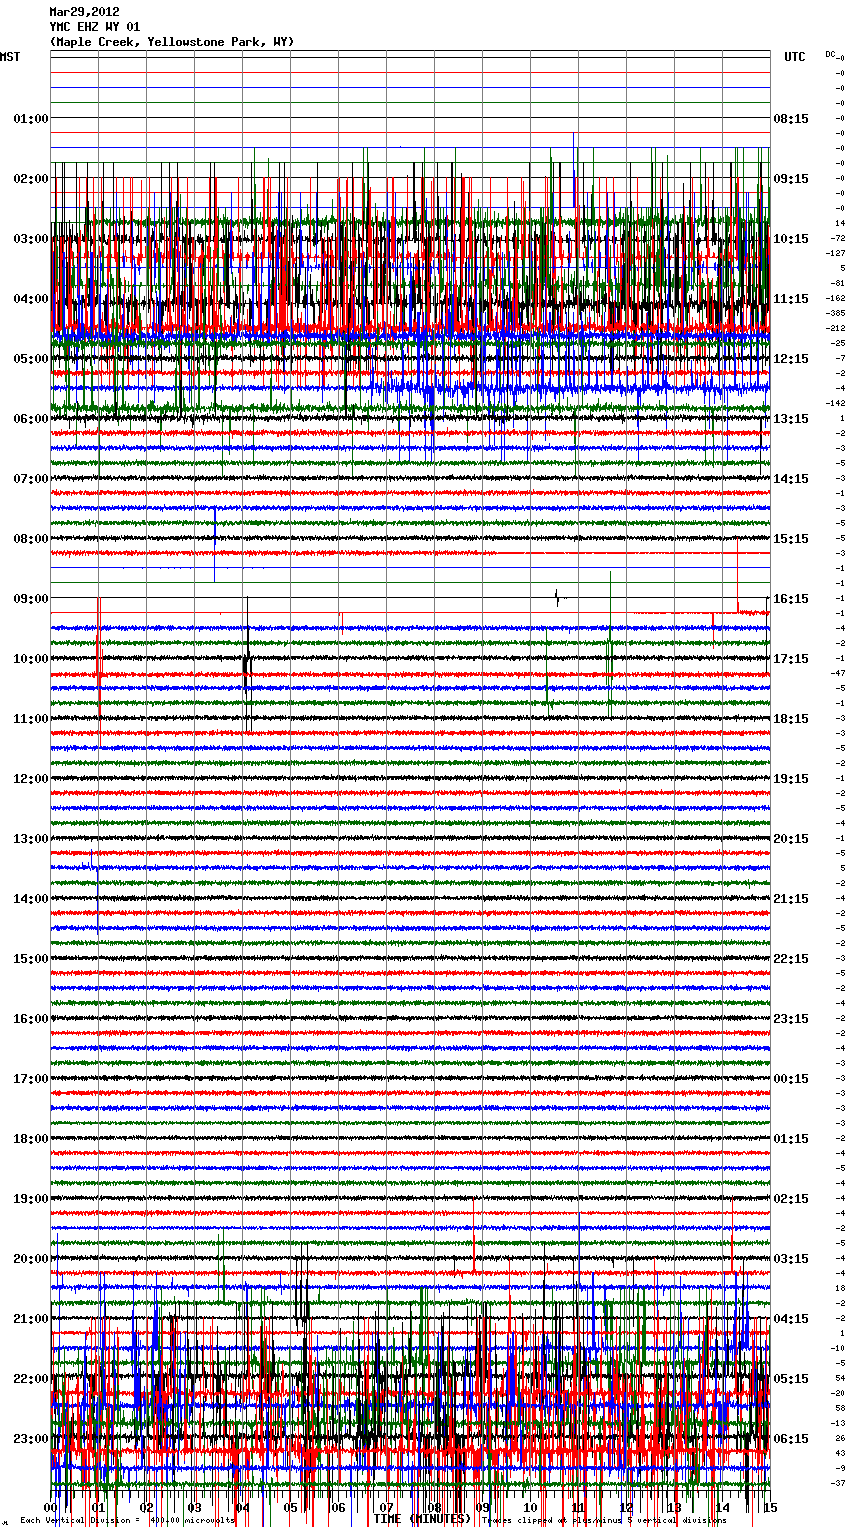Viewport: 850px width, 1534px height.
Task: Click the 18:15 UTC label
Action: (791, 719)
